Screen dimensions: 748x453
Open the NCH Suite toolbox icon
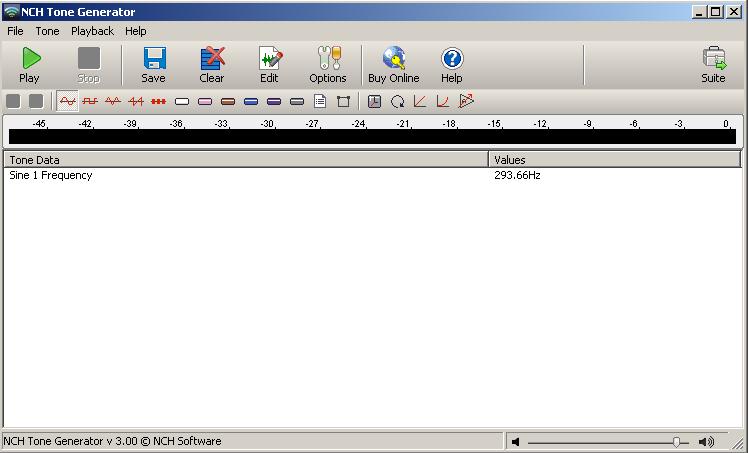coord(713,65)
